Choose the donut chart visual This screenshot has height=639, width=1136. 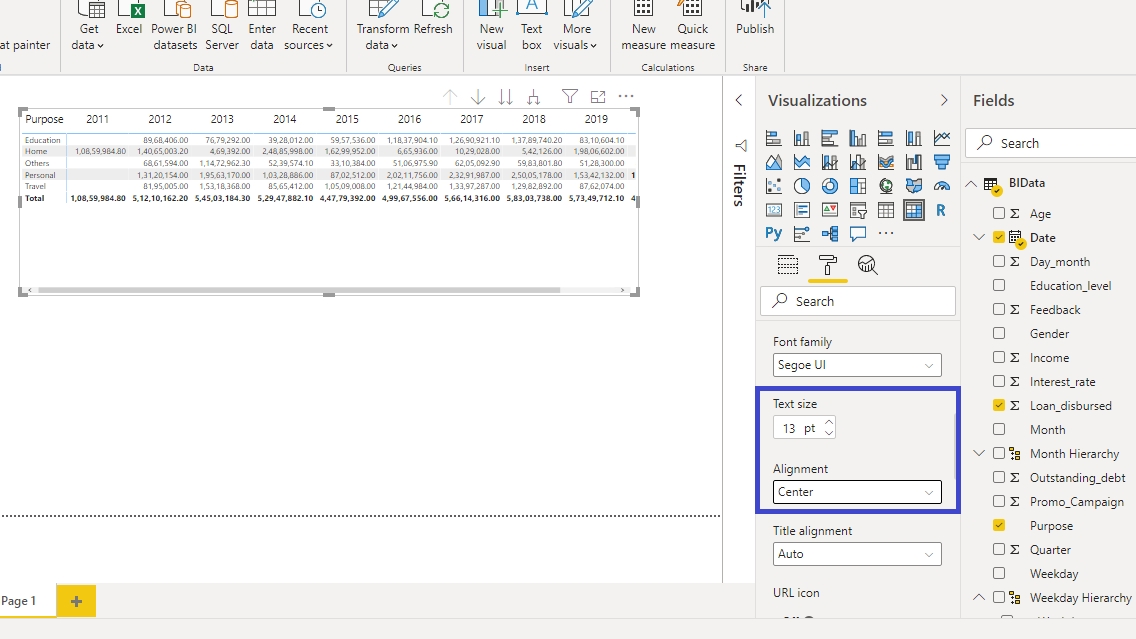(x=830, y=186)
